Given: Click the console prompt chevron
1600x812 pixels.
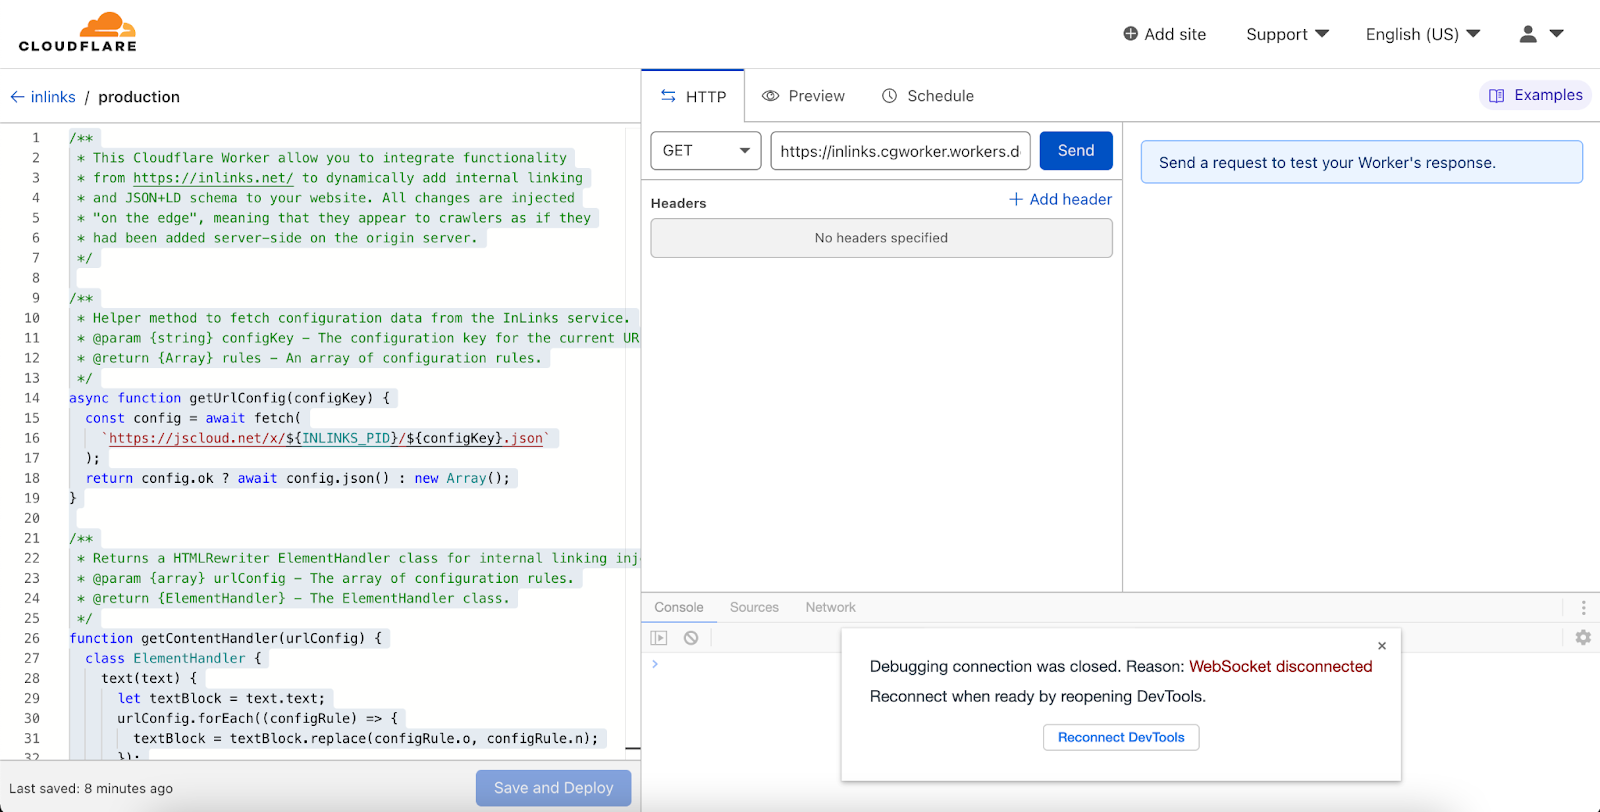Looking at the screenshot, I should point(655,664).
